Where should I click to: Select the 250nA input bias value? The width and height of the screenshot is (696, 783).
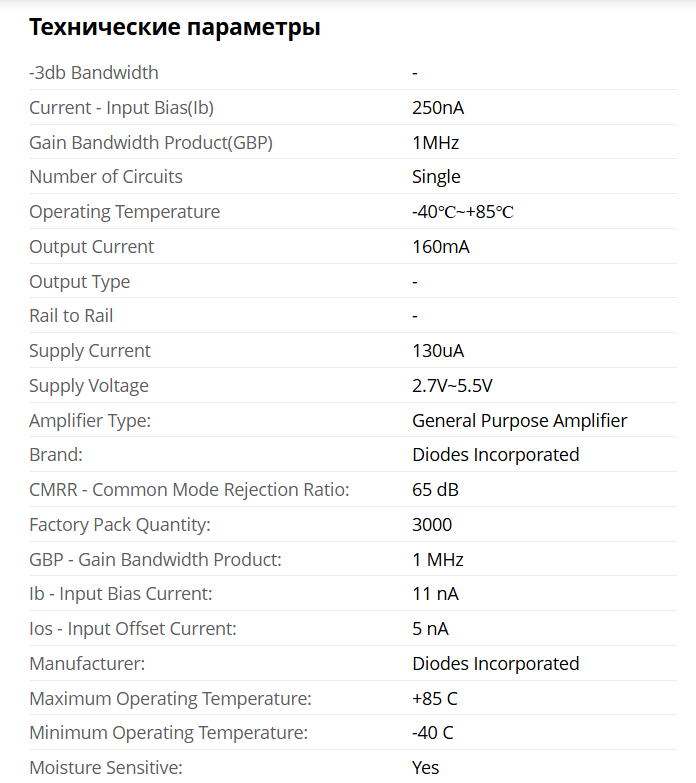[x=438, y=108]
